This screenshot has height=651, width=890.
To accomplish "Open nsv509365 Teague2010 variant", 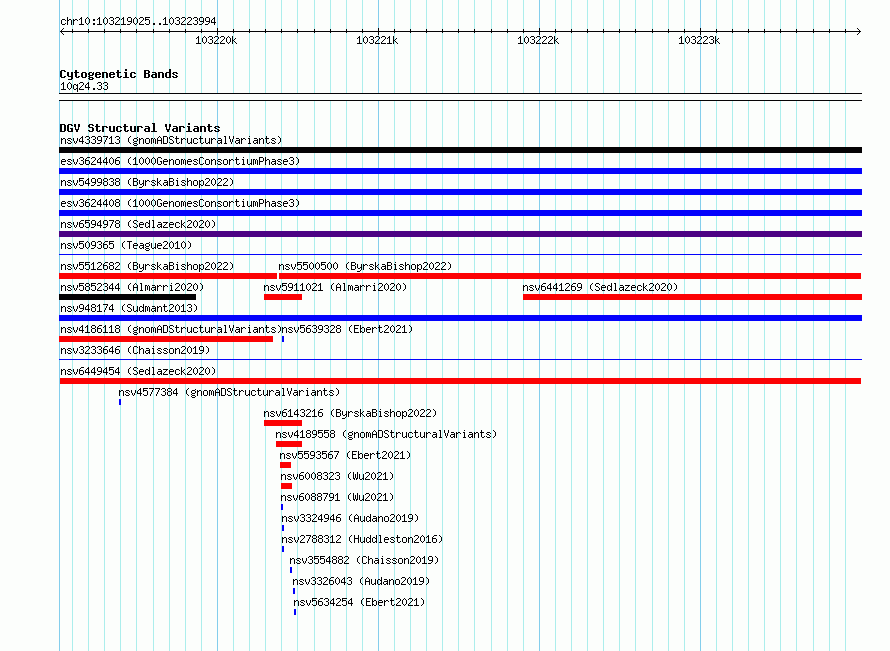I will (126, 245).
